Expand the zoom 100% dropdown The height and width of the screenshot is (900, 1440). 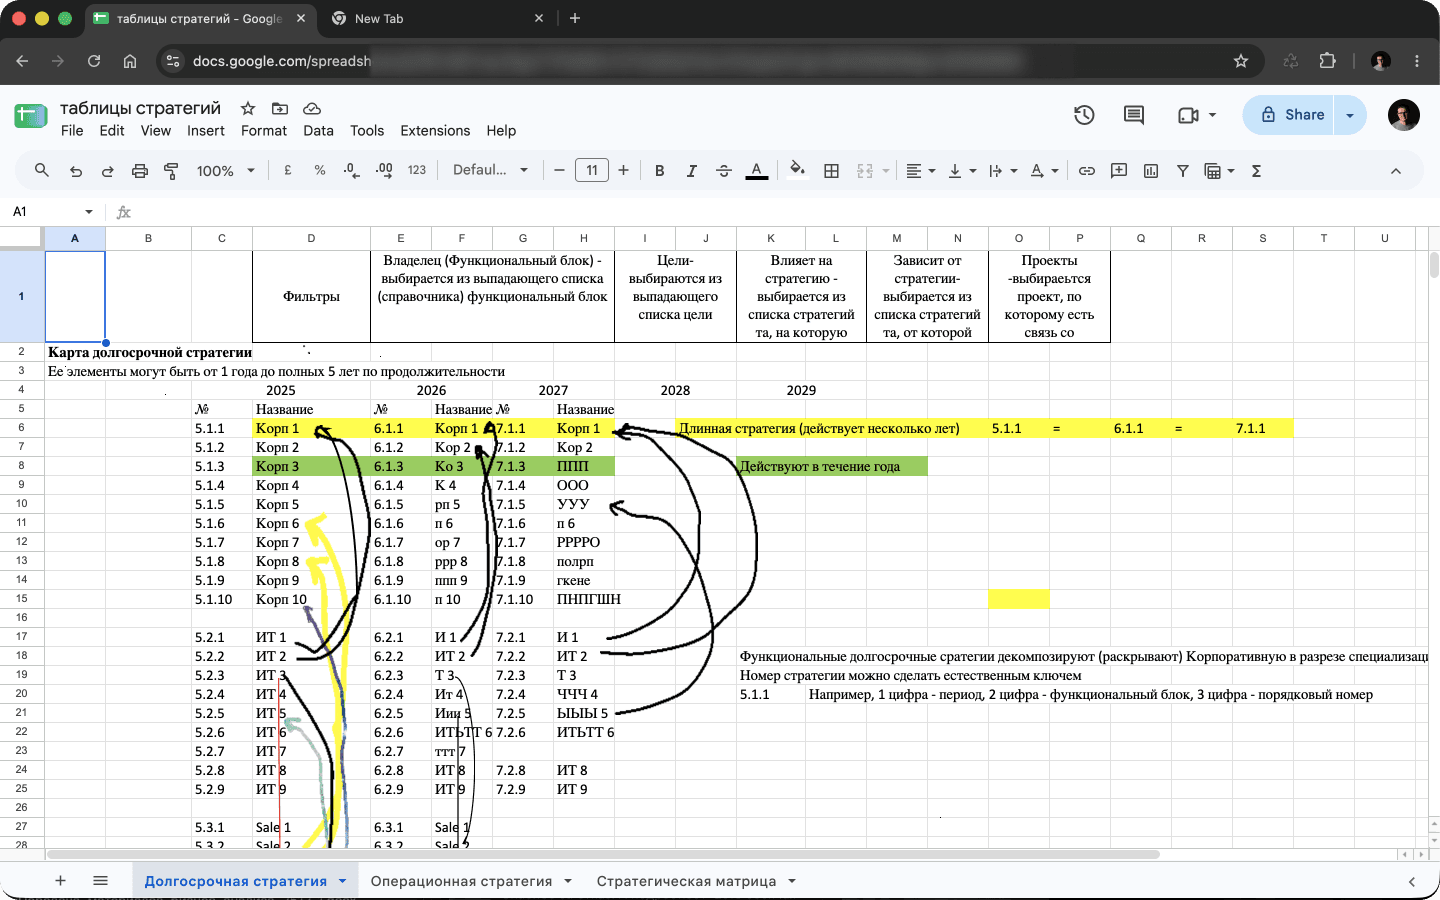226,171
